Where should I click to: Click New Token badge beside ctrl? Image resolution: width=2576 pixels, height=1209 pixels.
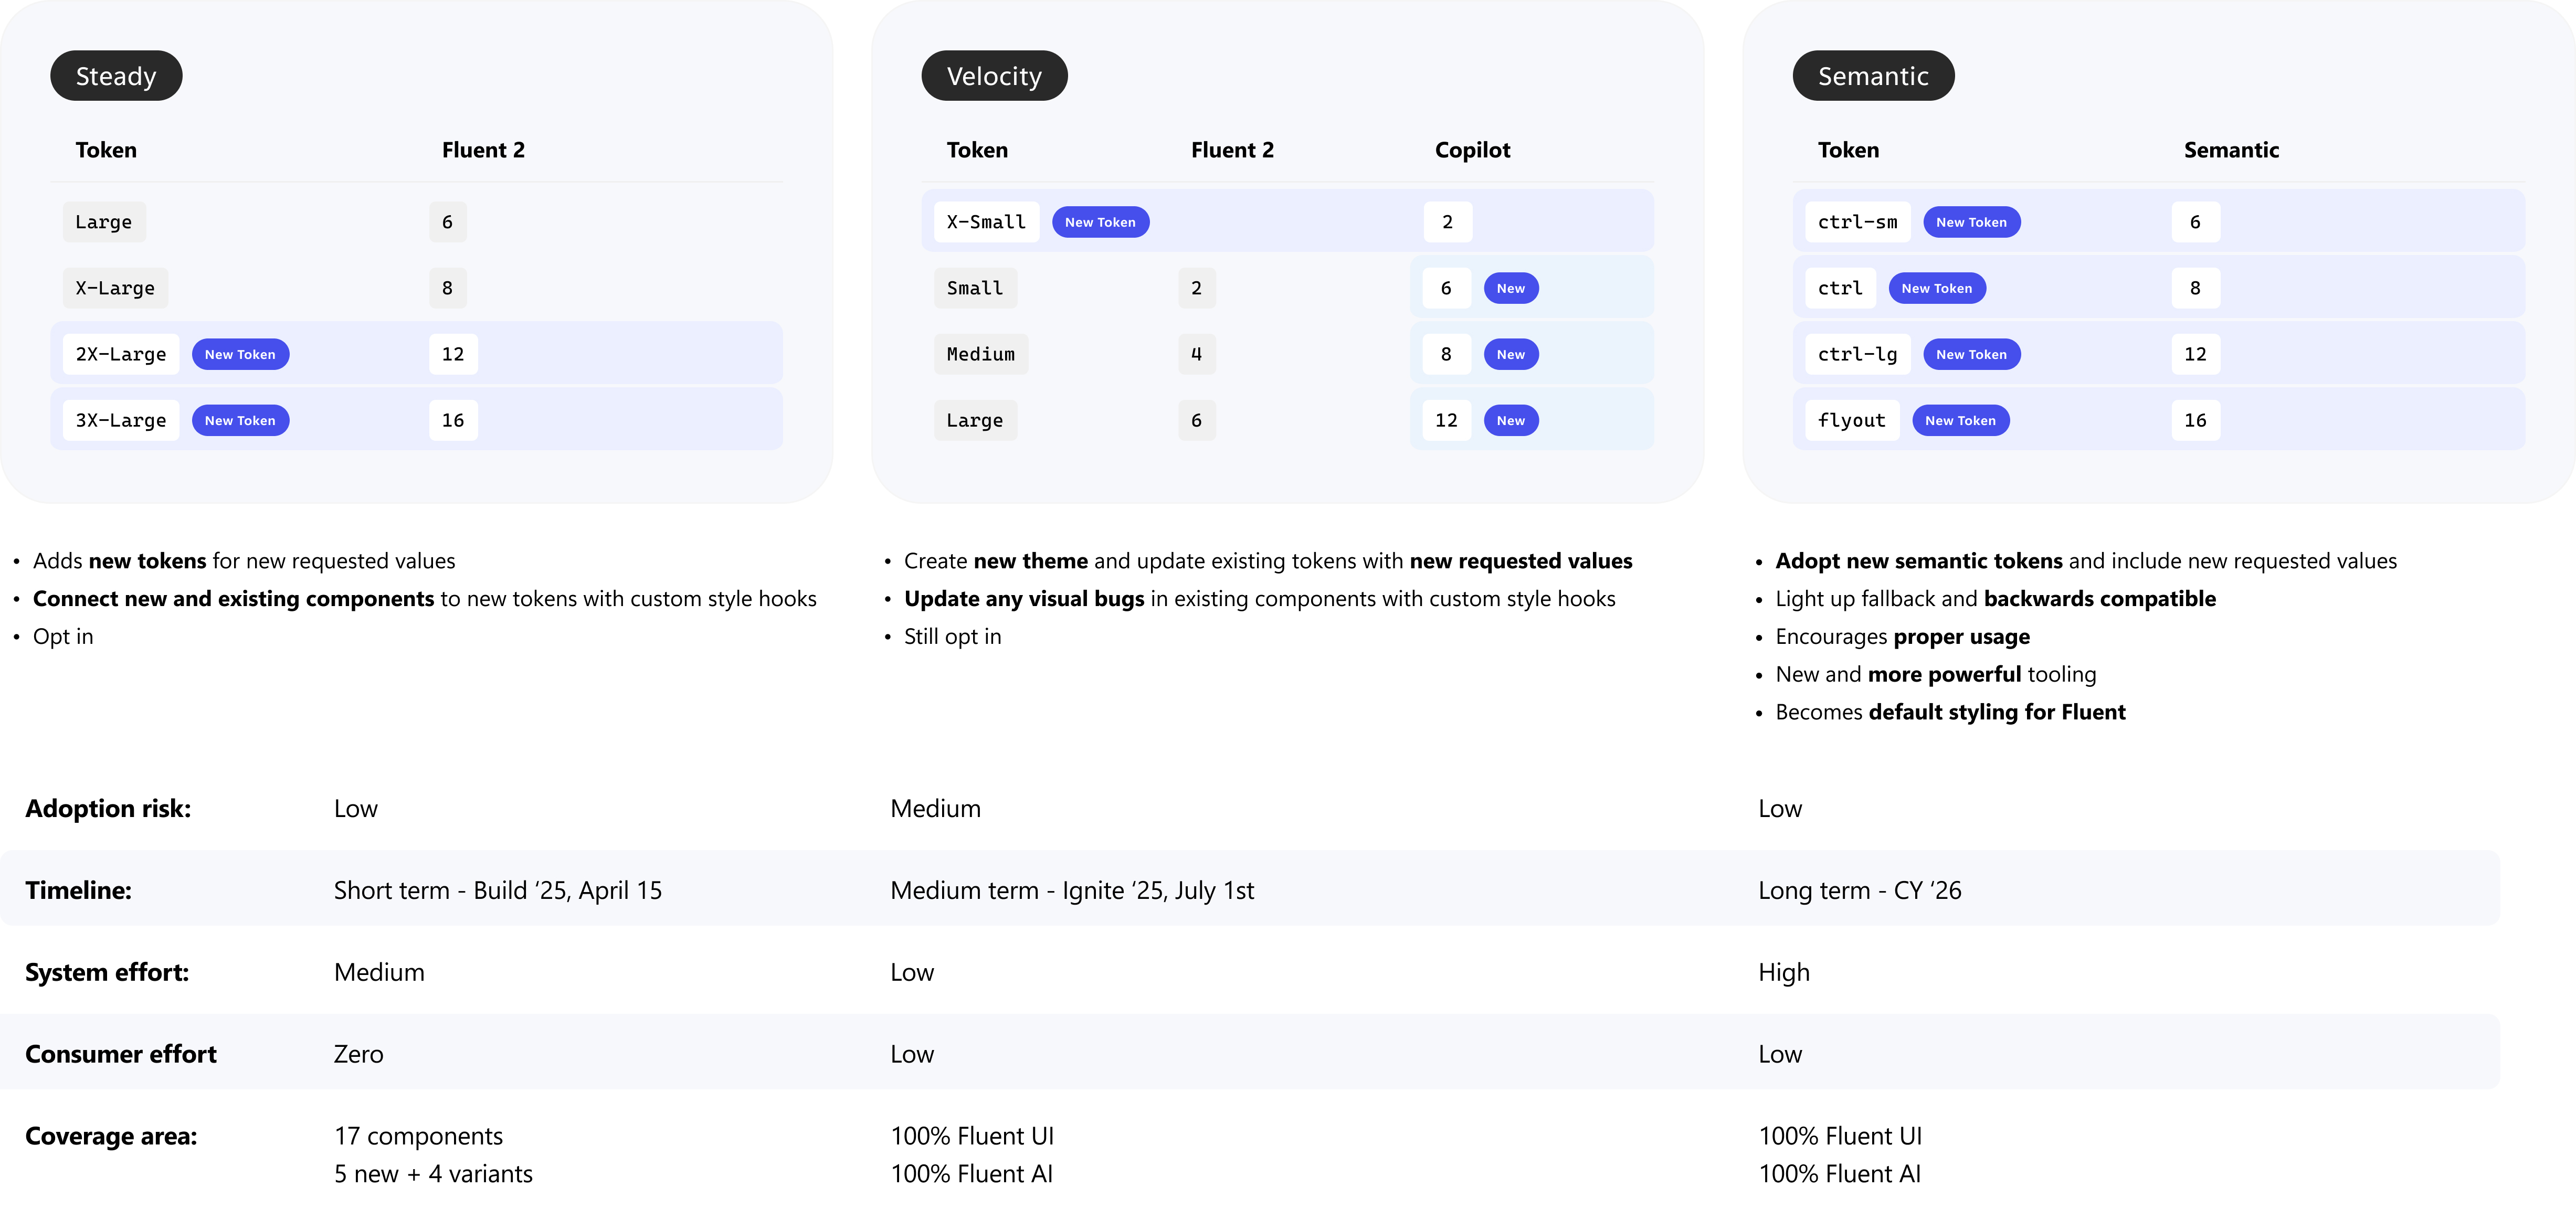coord(1937,288)
